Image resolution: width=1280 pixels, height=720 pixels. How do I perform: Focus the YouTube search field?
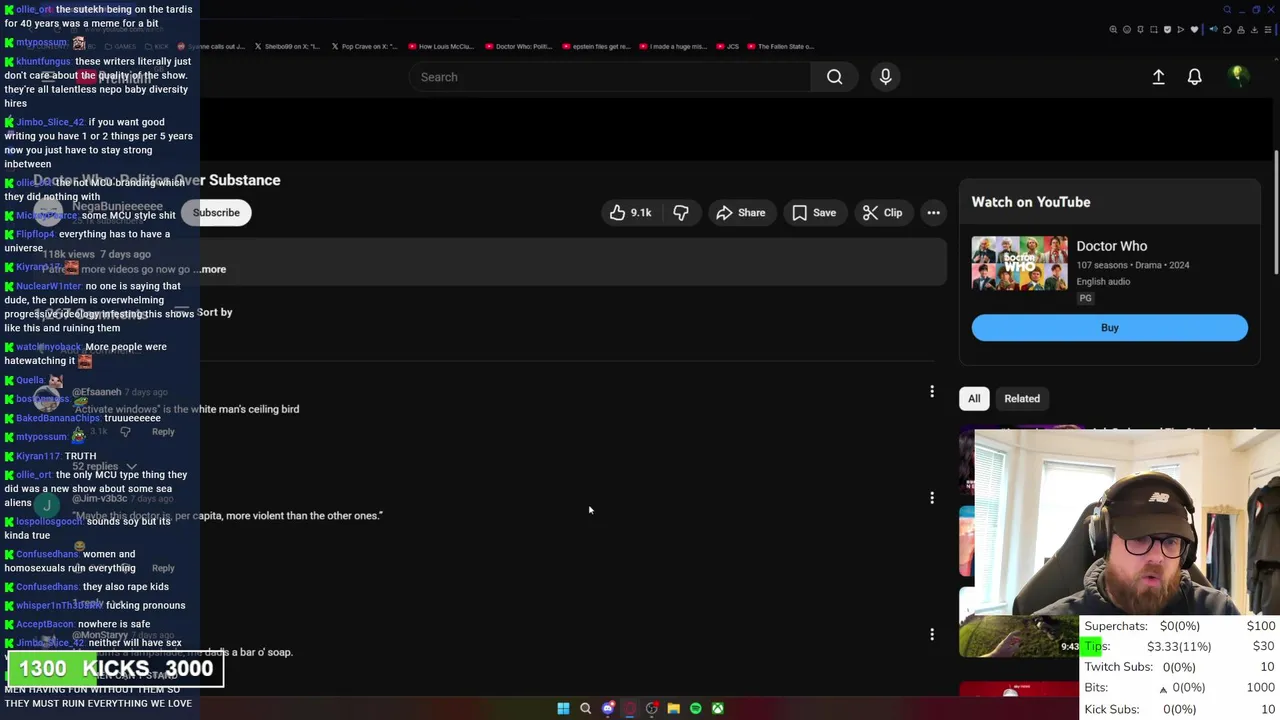610,77
